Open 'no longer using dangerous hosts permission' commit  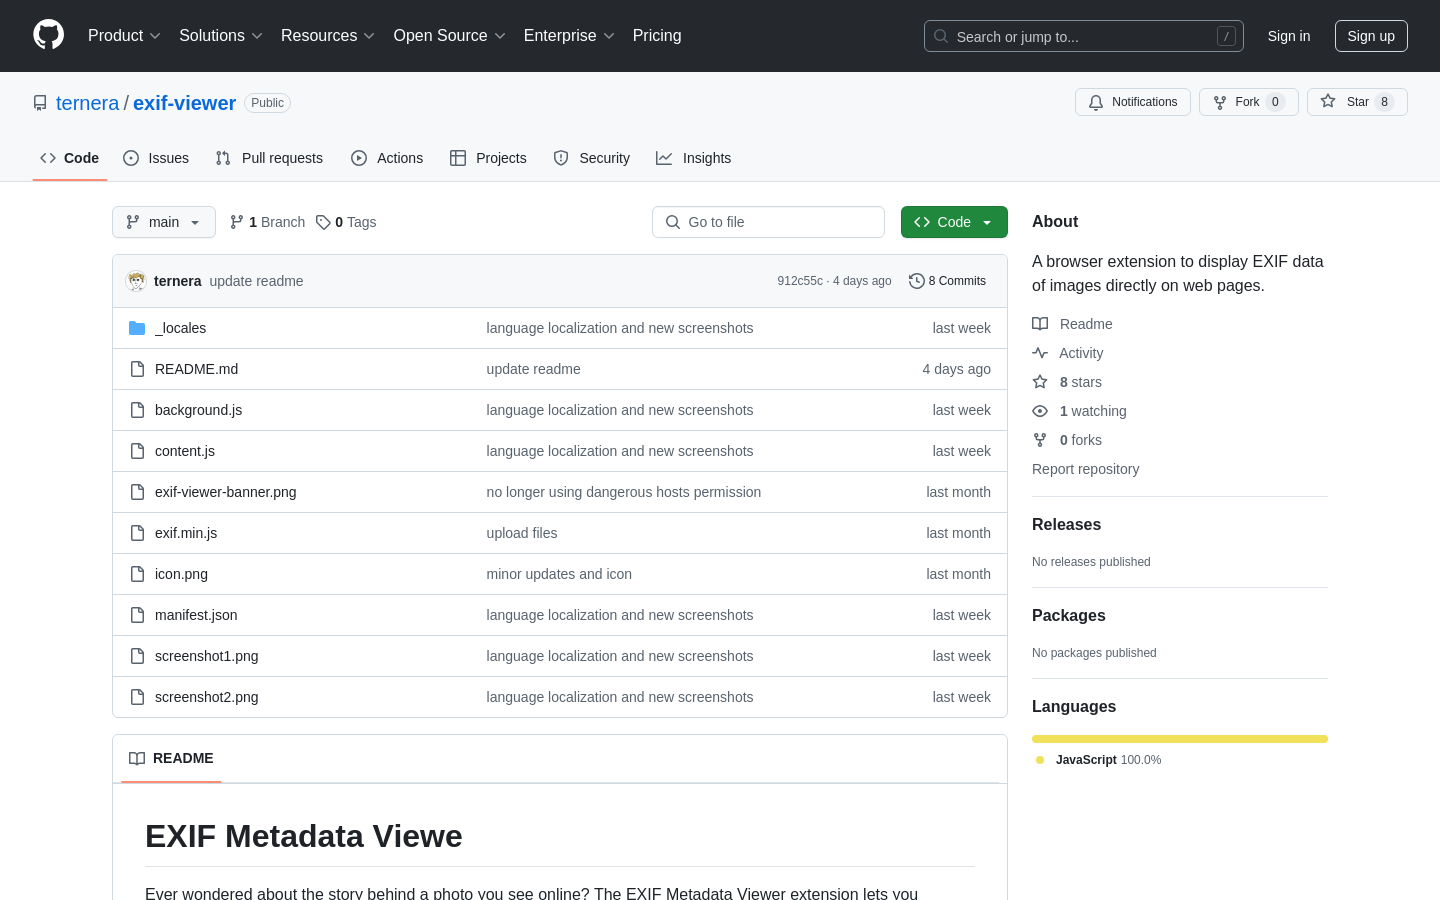point(624,492)
